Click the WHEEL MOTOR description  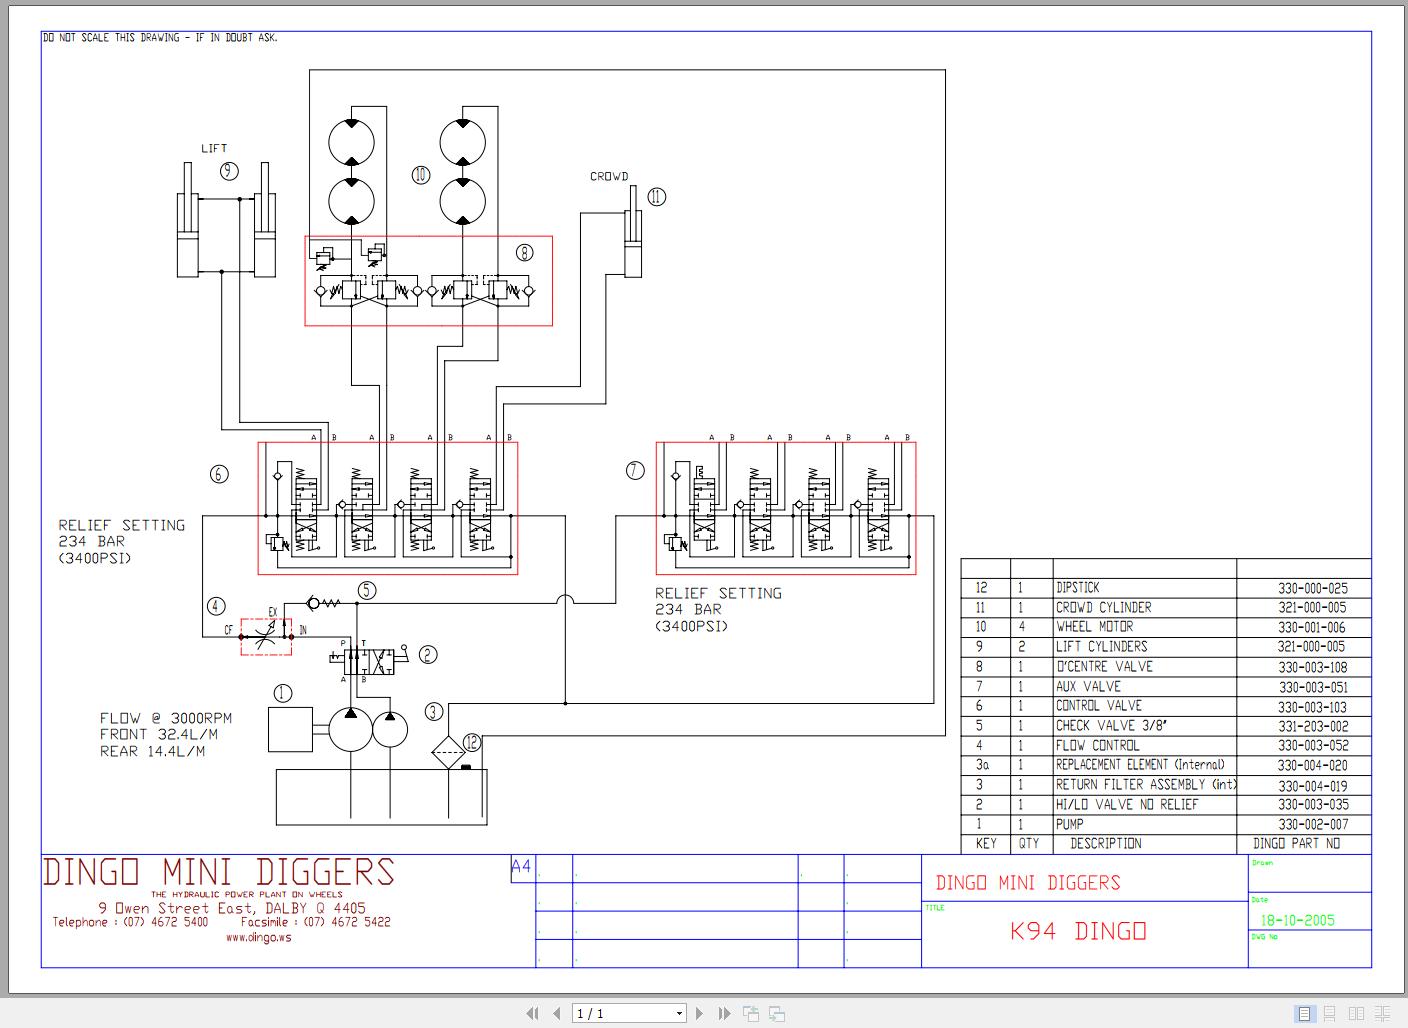click(1094, 627)
